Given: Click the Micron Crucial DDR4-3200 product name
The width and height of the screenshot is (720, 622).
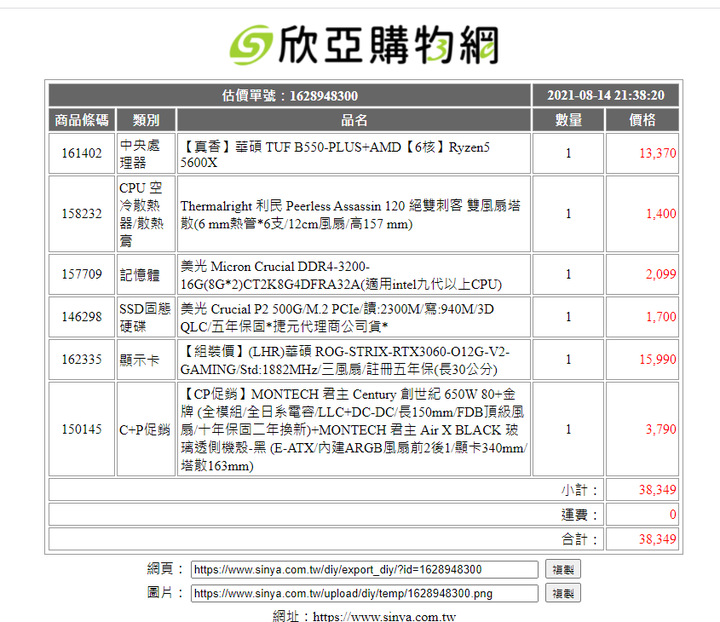Looking at the screenshot, I should pos(341,275).
